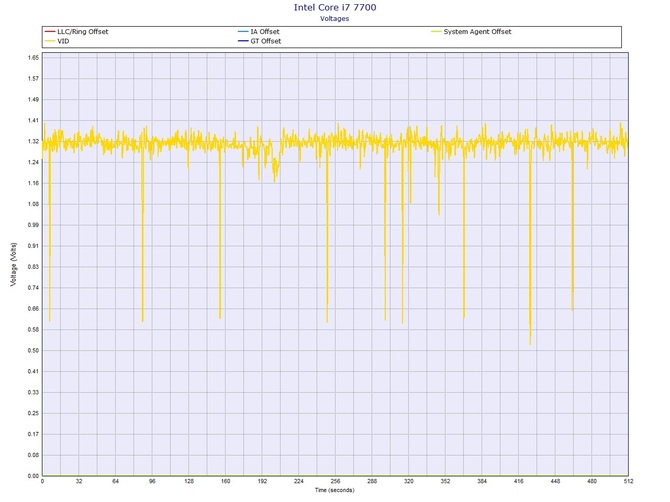This screenshot has height=502, width=670.
Task: Click the 0.99 value on voltage axis
Action: [x=33, y=225]
